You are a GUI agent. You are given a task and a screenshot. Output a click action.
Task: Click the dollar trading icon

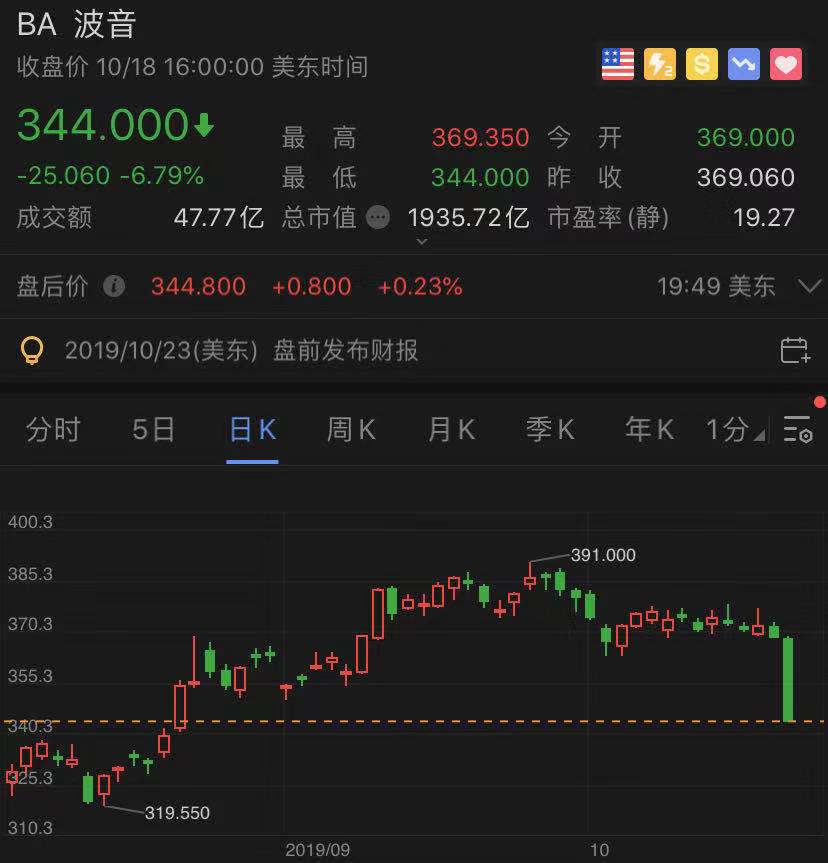[x=700, y=63]
